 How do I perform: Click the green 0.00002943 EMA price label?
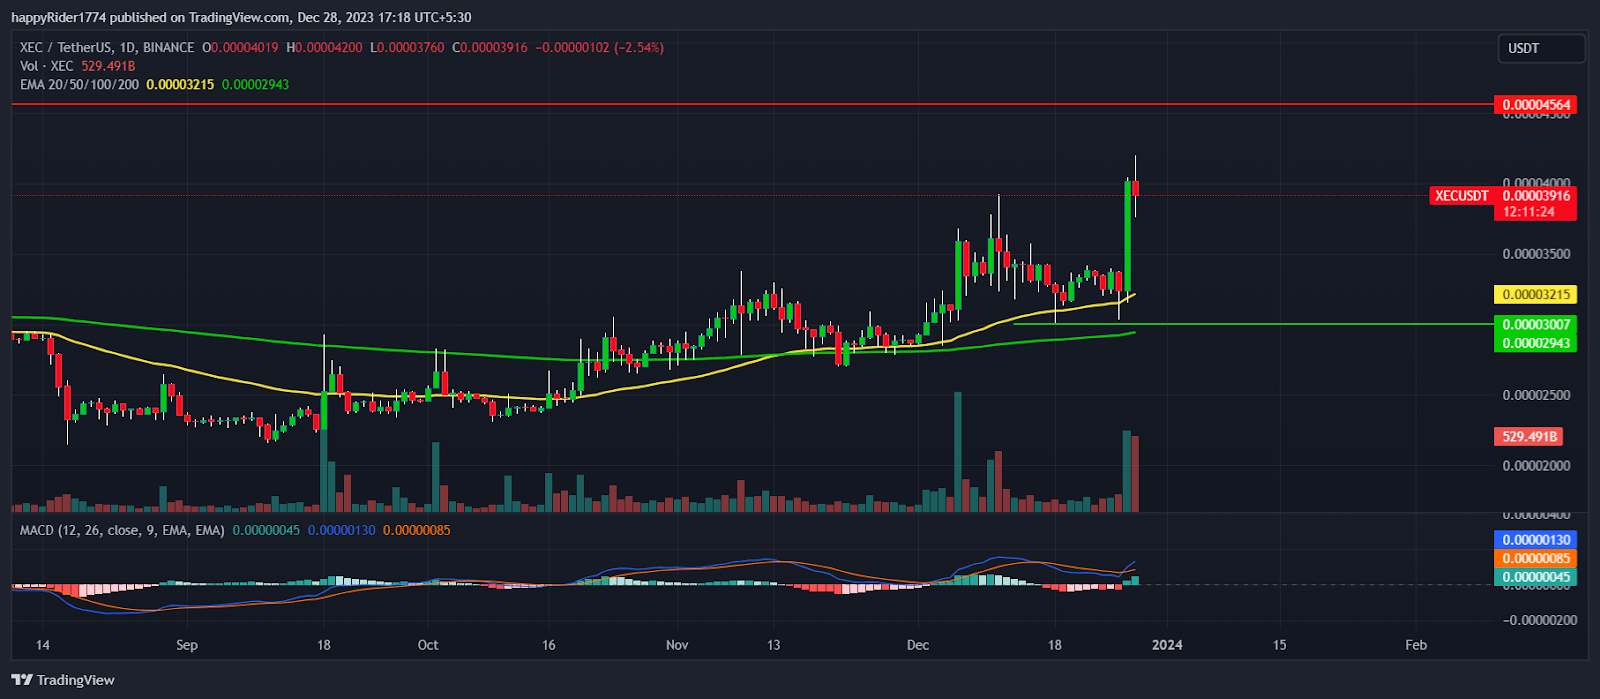1535,343
